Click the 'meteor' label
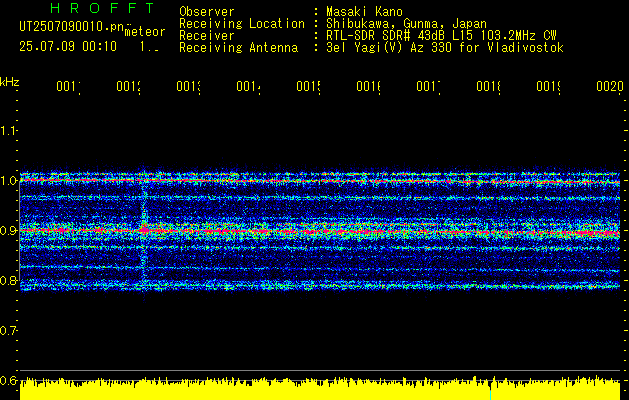Viewport: 629px width, 400px height. tap(145, 32)
